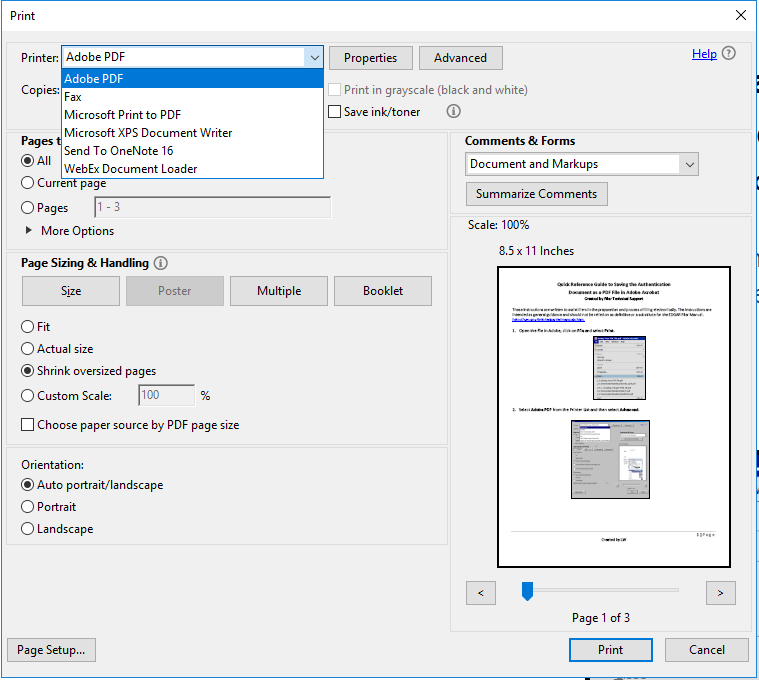Go to the previous preview page arrow
Image resolution: width=759 pixels, height=680 pixels.
pyautogui.click(x=481, y=593)
